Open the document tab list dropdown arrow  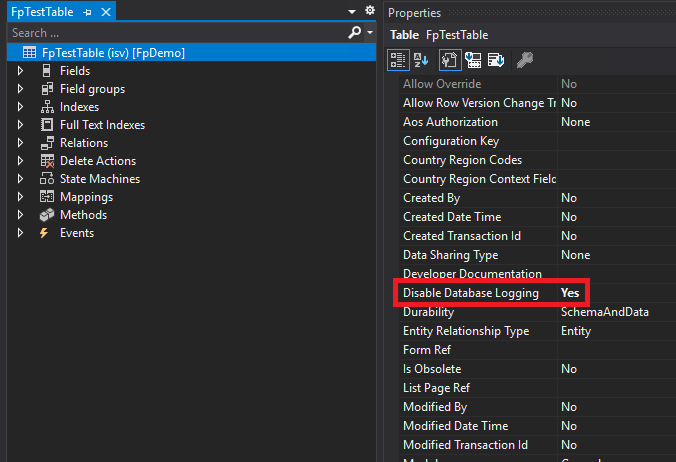coord(352,12)
